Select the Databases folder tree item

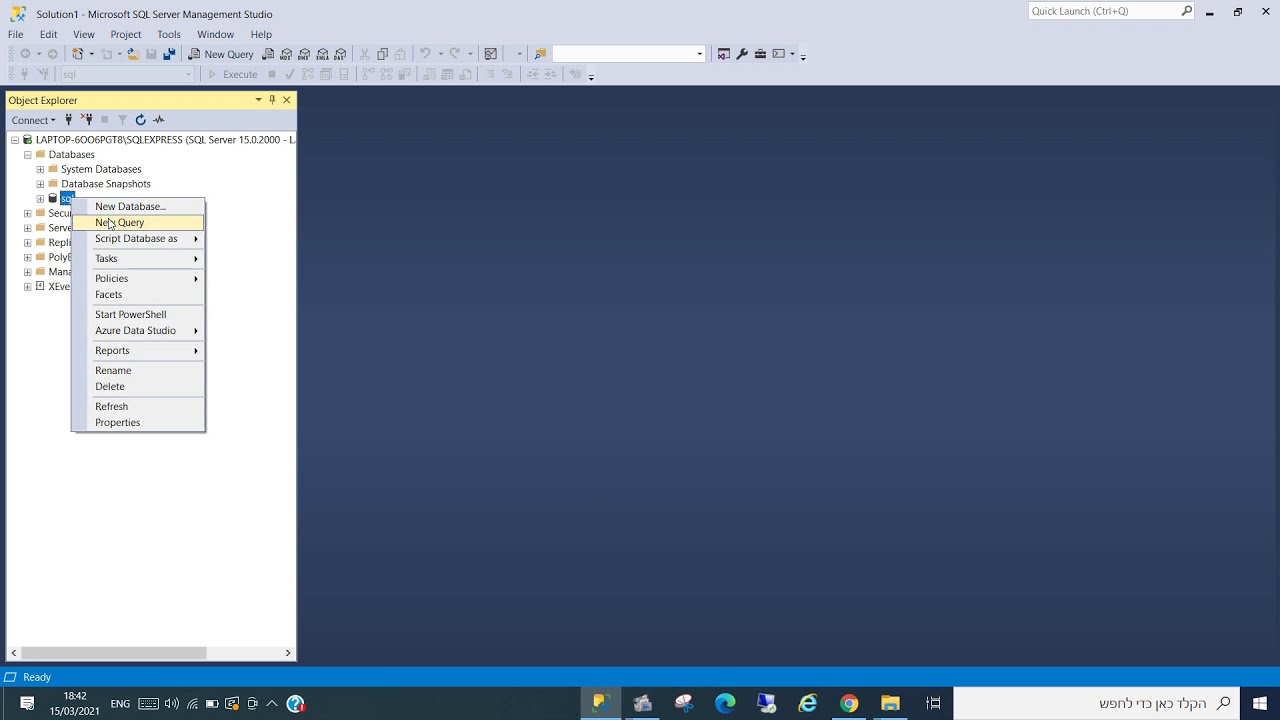point(71,155)
